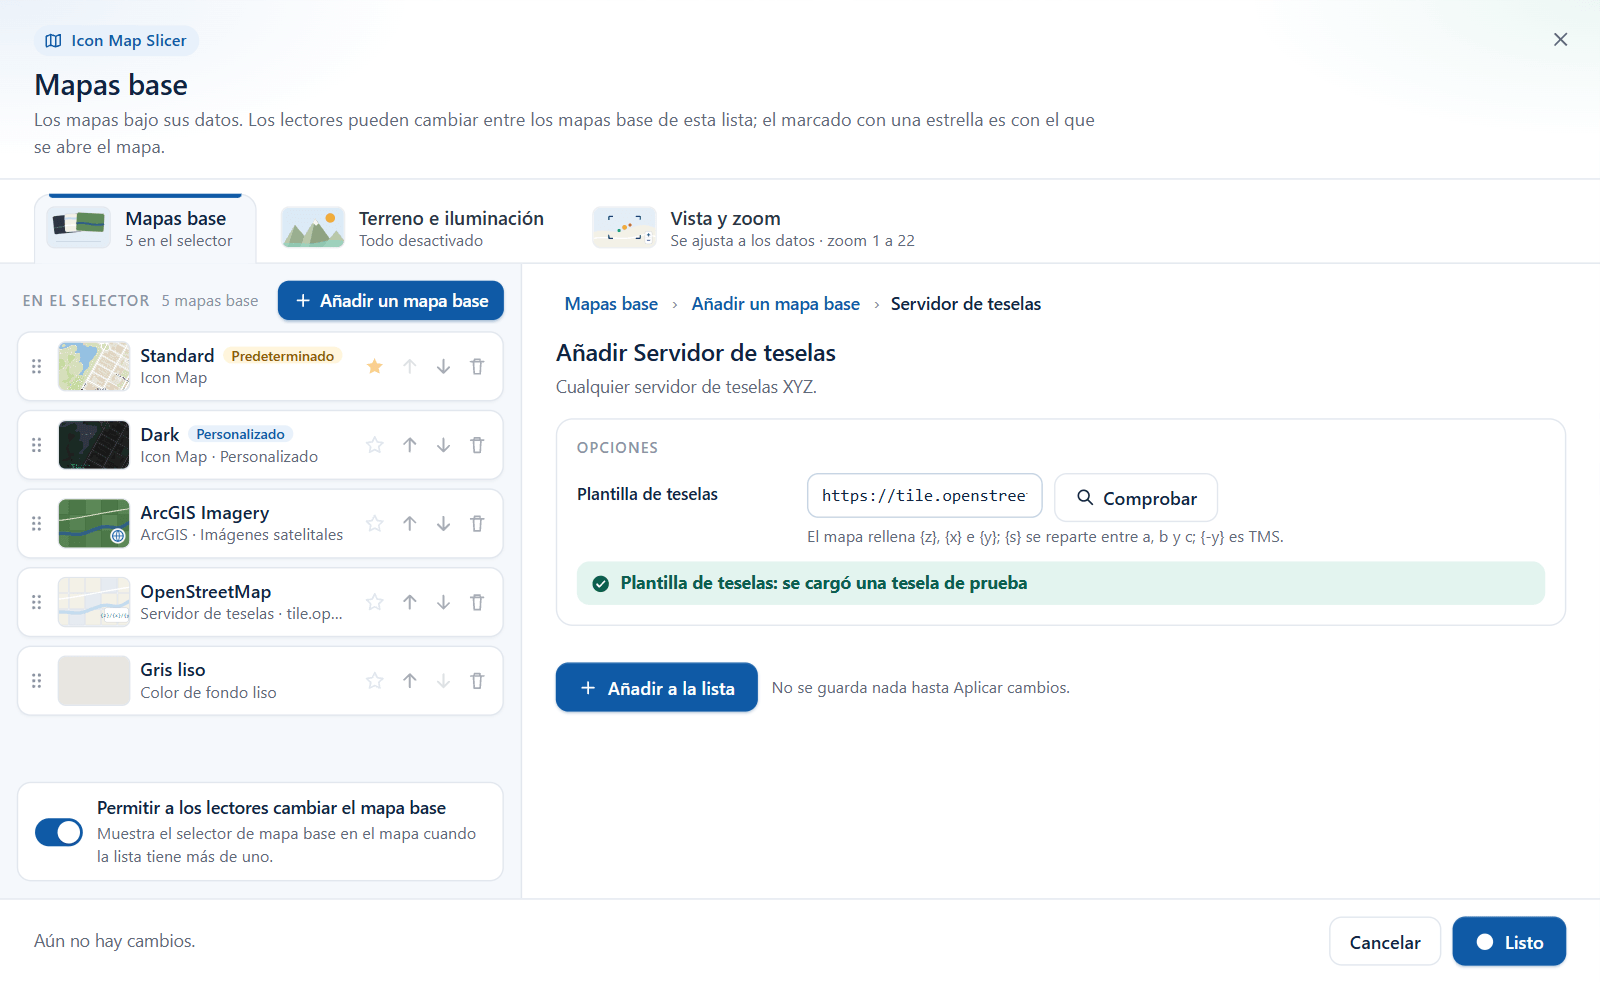Viewport: 1600px width, 982px height.
Task: Open the Mapas base tab
Action: (x=145, y=229)
